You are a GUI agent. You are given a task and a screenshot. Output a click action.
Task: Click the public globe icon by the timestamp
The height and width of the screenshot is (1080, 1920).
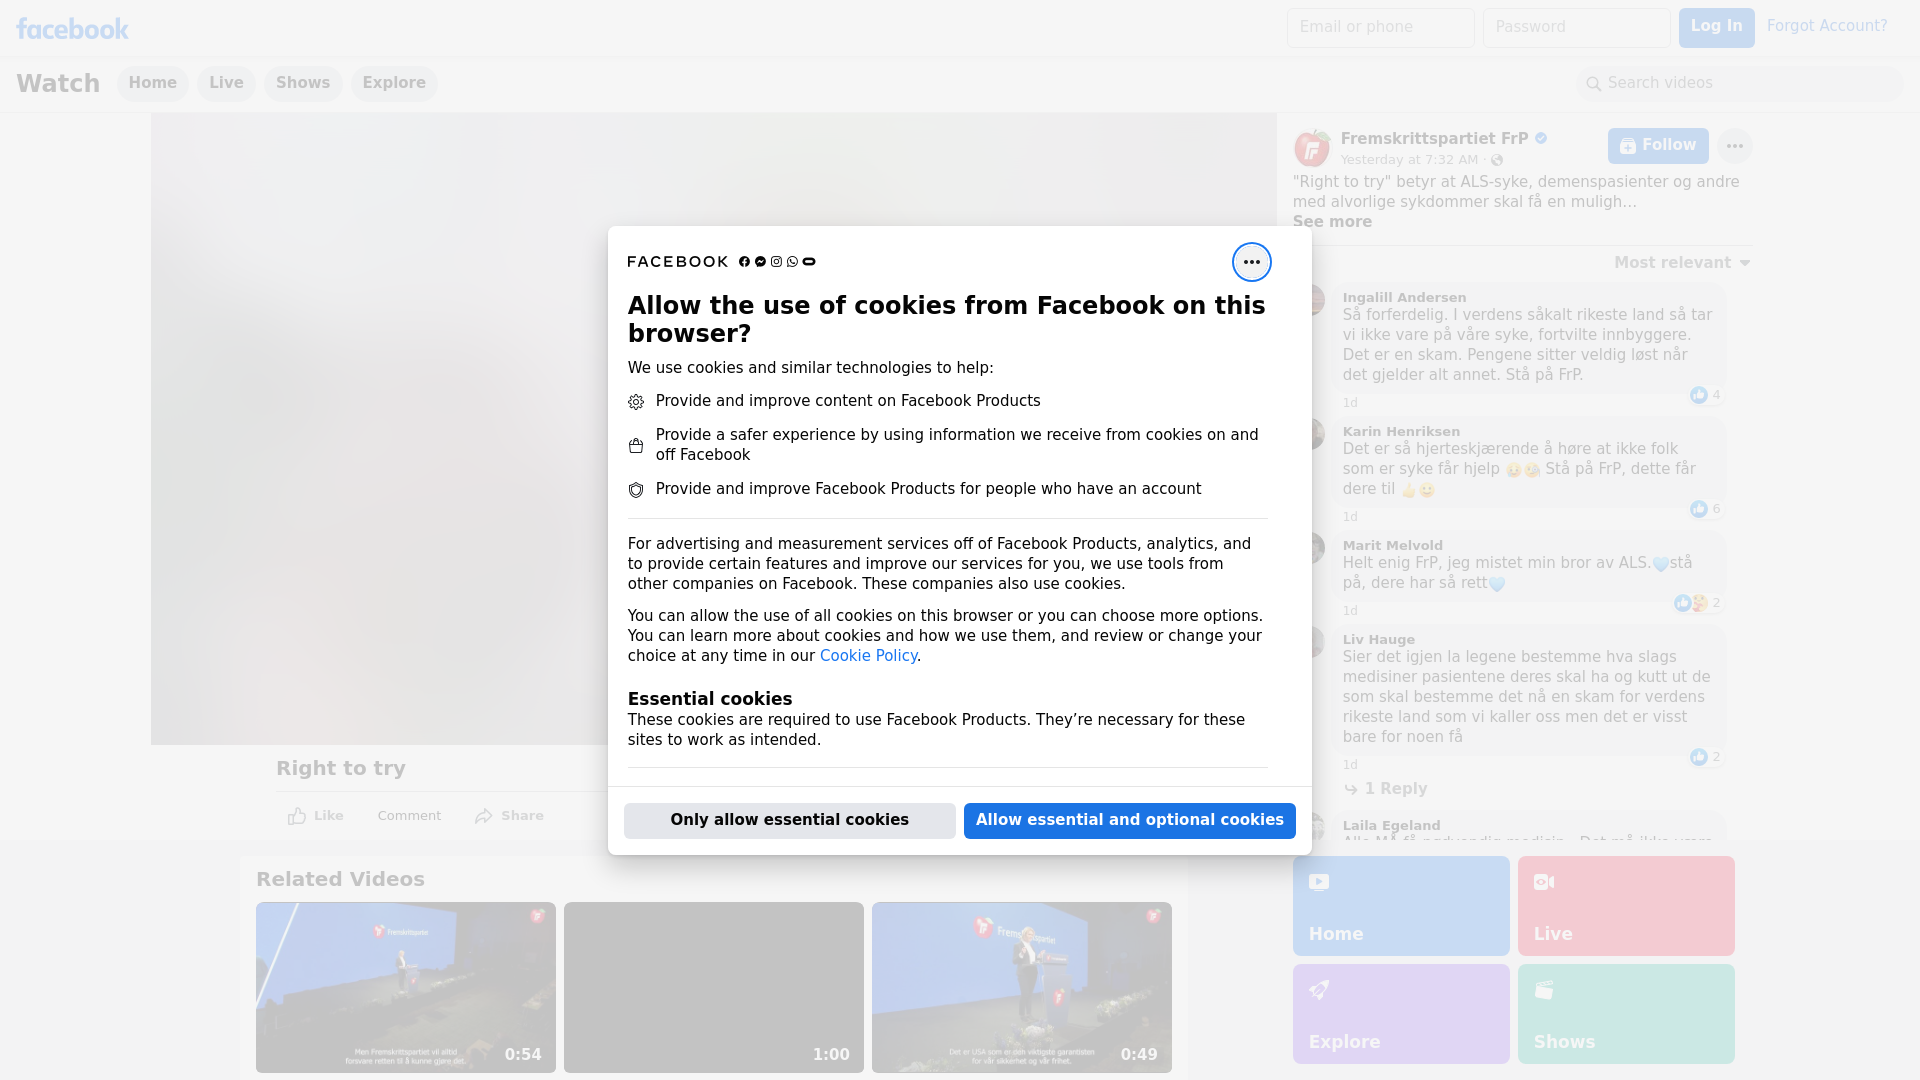(x=1497, y=160)
